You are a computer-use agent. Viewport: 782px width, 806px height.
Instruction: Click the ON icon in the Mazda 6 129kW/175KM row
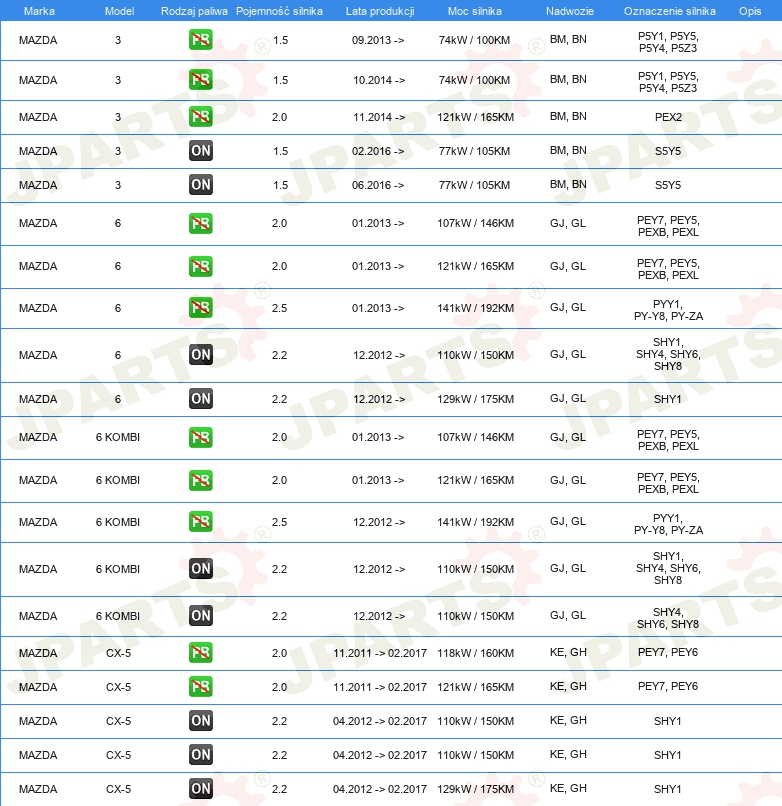(201, 399)
